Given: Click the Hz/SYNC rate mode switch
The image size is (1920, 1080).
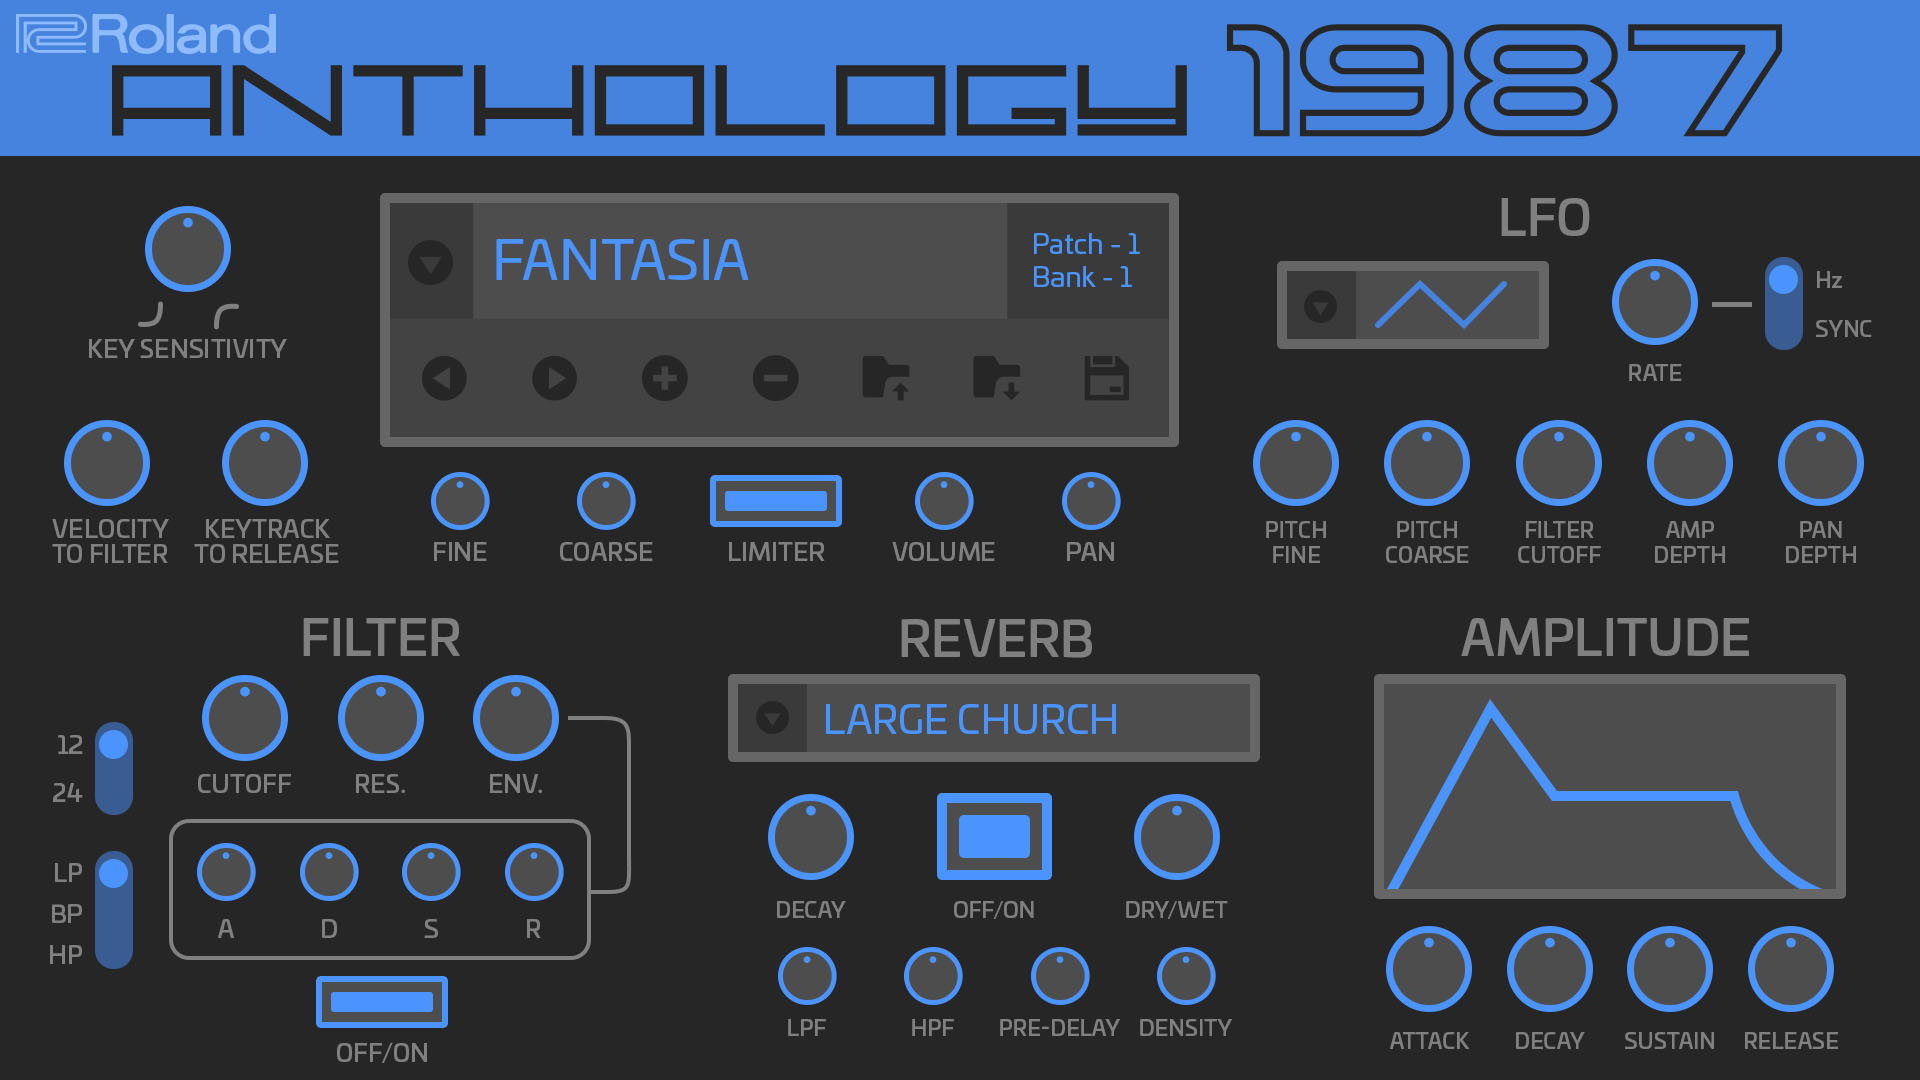Looking at the screenshot, I should point(1783,304).
